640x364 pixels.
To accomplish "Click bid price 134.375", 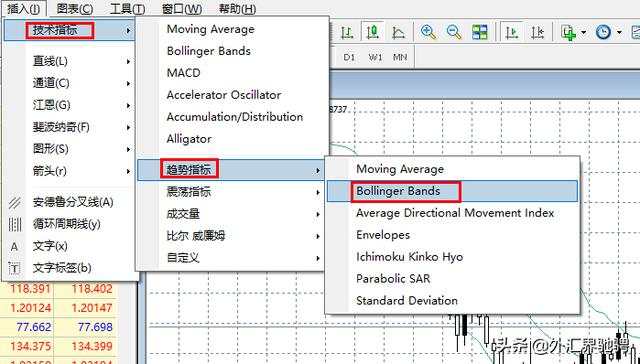I will coord(31,346).
